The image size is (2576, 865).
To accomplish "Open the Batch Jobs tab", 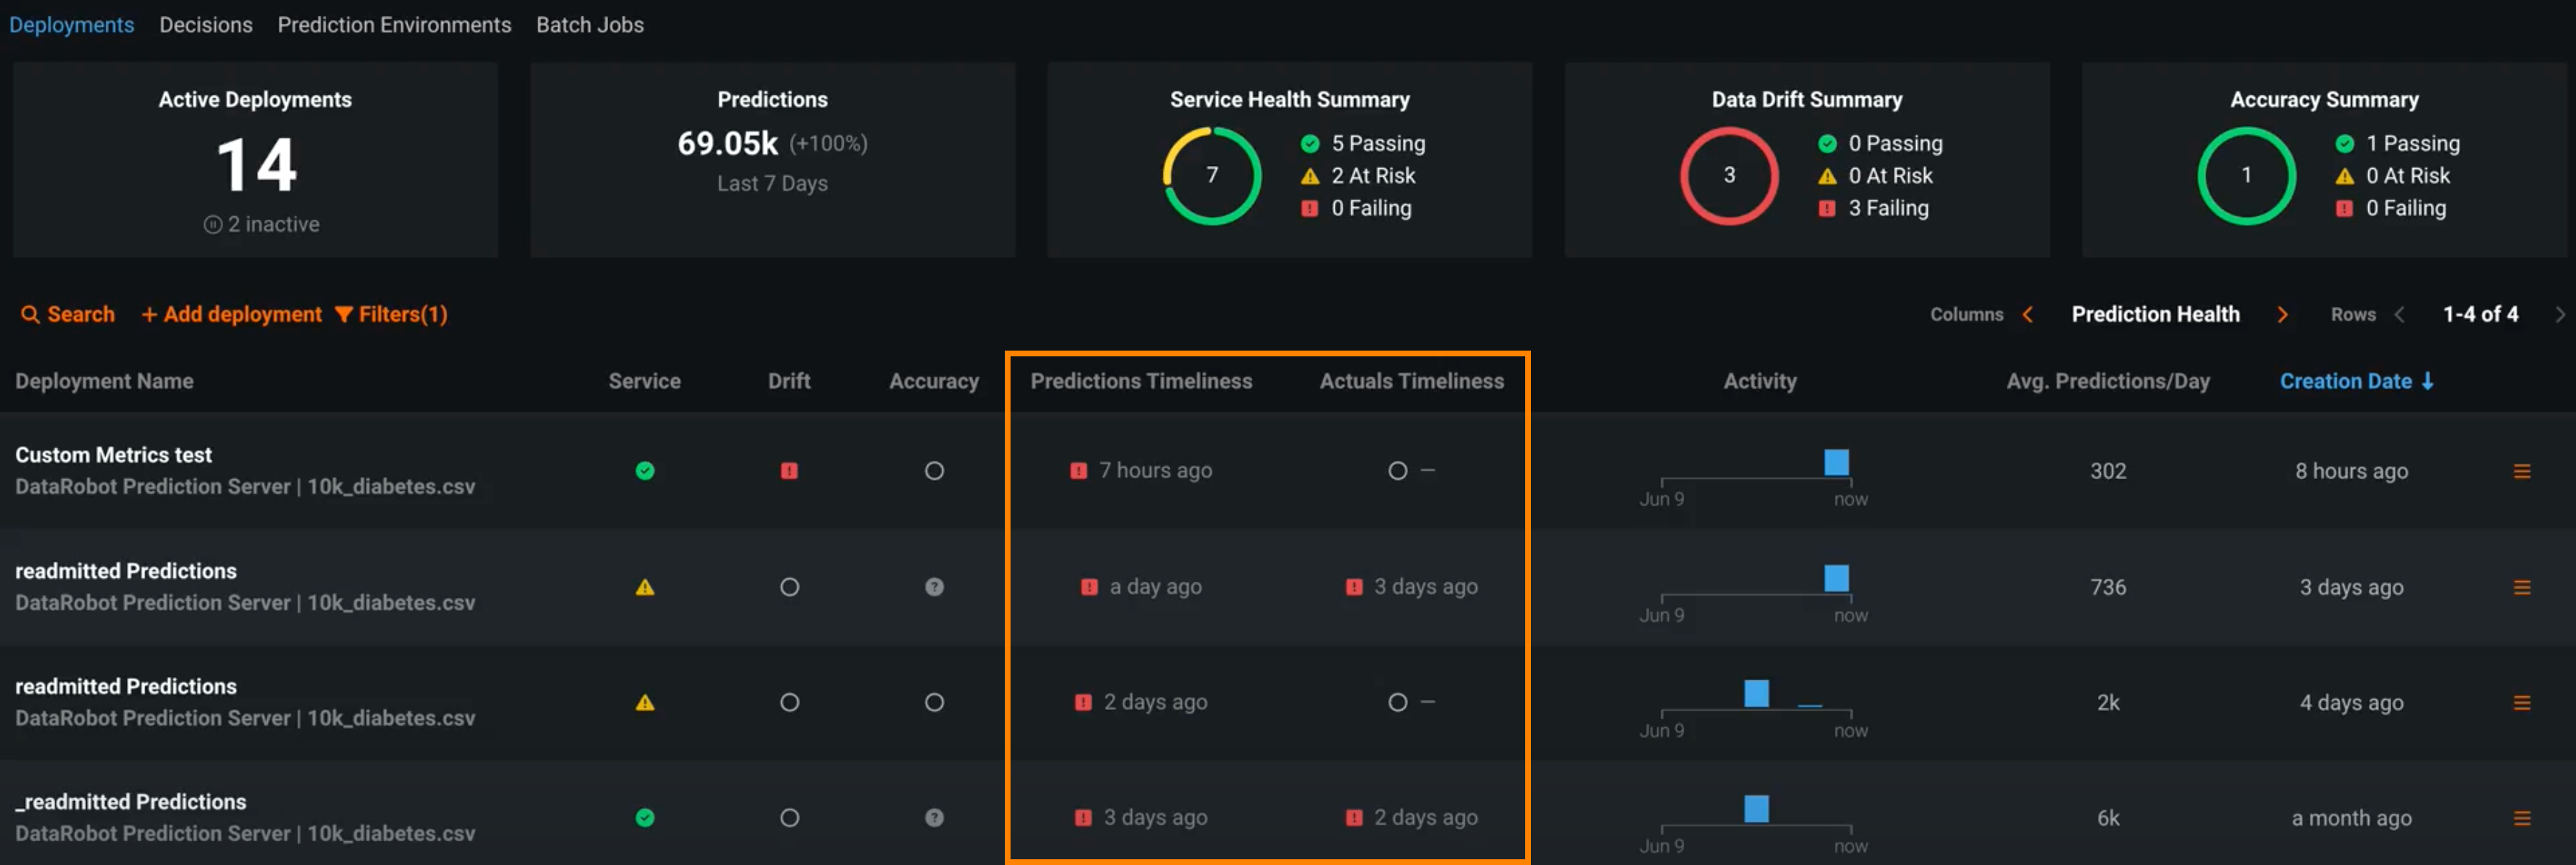I will click(x=589, y=25).
